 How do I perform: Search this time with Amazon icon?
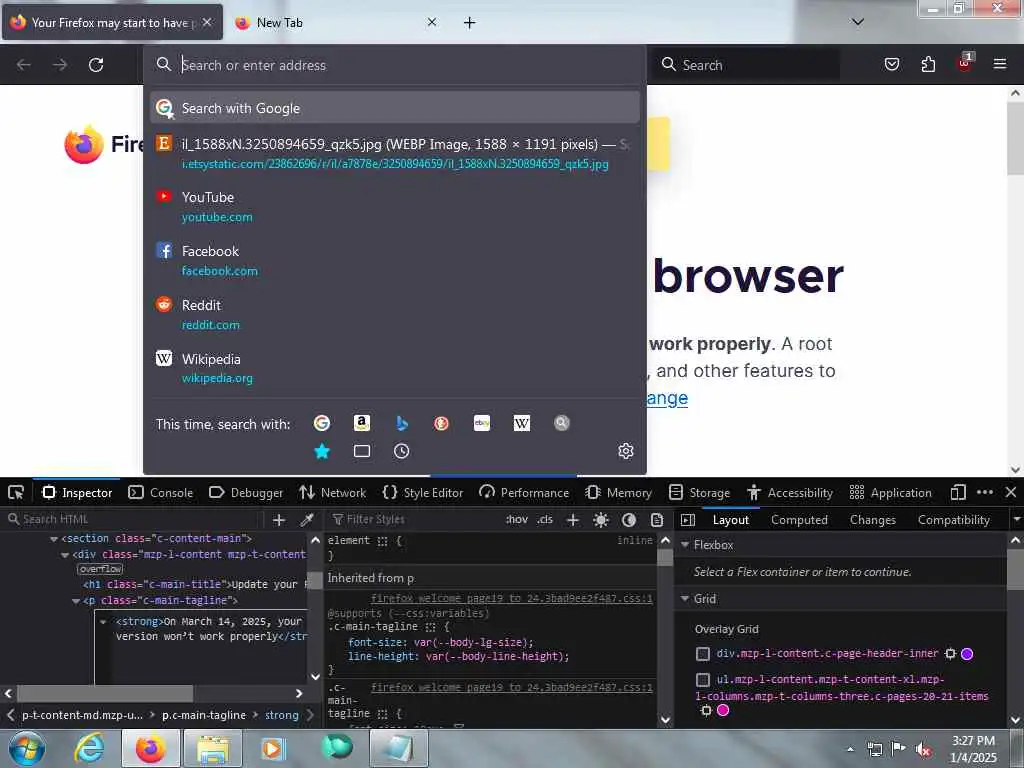(362, 423)
